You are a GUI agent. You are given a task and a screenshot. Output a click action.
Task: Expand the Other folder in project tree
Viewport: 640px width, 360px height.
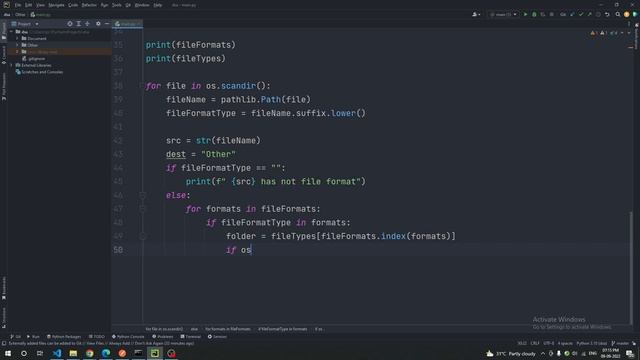[18, 45]
